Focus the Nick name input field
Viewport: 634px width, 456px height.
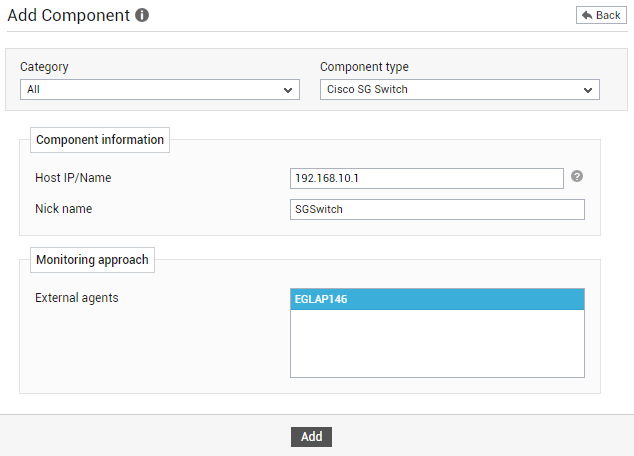437,209
